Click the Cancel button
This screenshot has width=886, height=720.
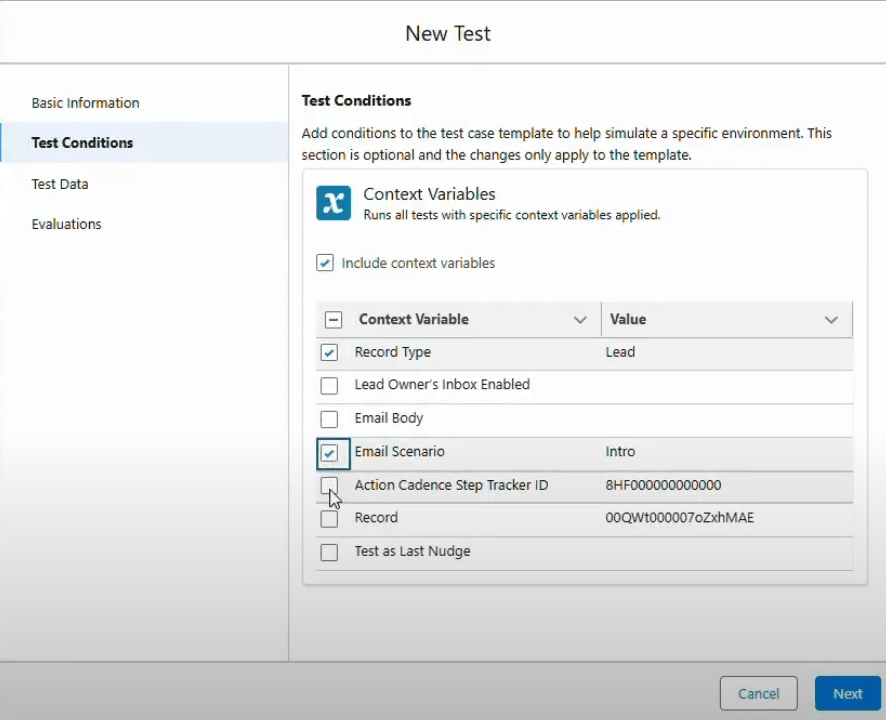758,693
